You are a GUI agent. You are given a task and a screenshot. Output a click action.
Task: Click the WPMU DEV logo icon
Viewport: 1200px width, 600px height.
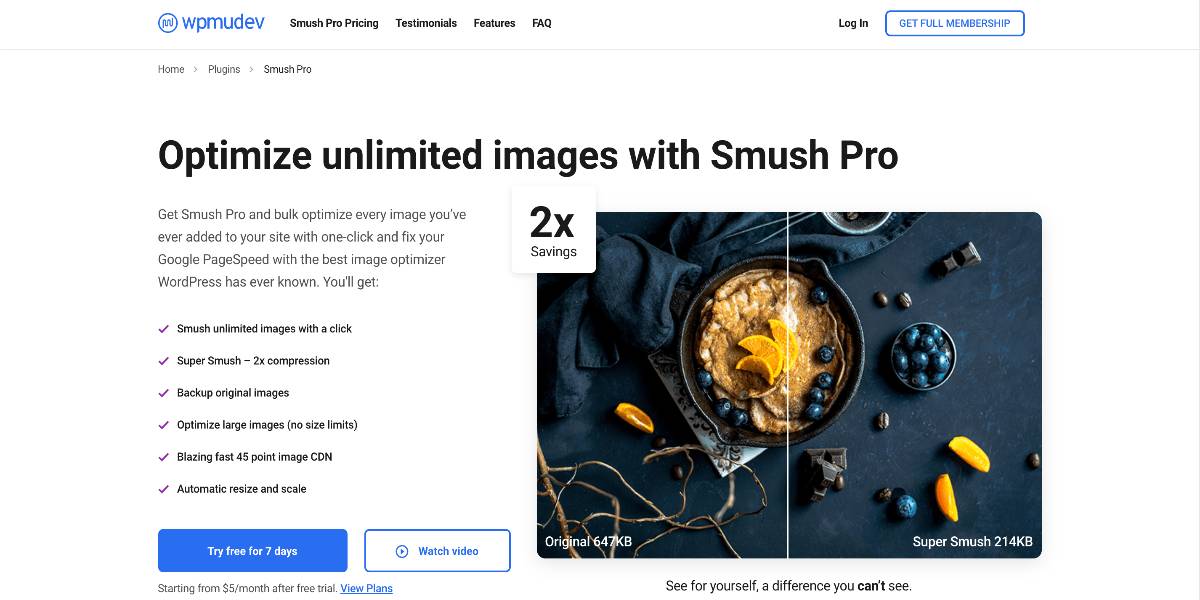(x=168, y=22)
